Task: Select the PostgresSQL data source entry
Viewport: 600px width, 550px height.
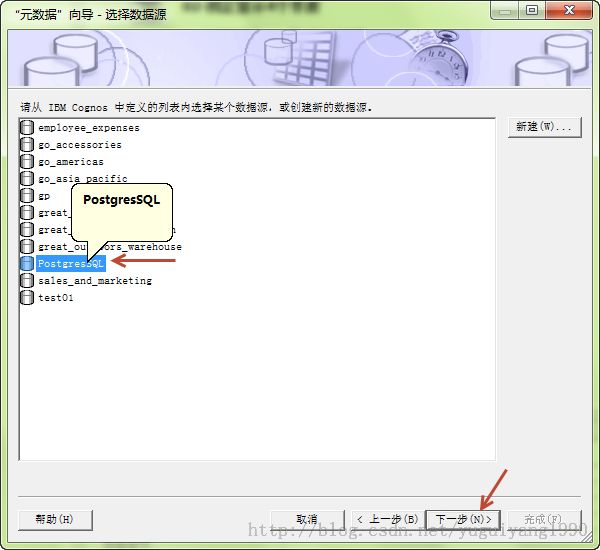Action: click(71, 264)
